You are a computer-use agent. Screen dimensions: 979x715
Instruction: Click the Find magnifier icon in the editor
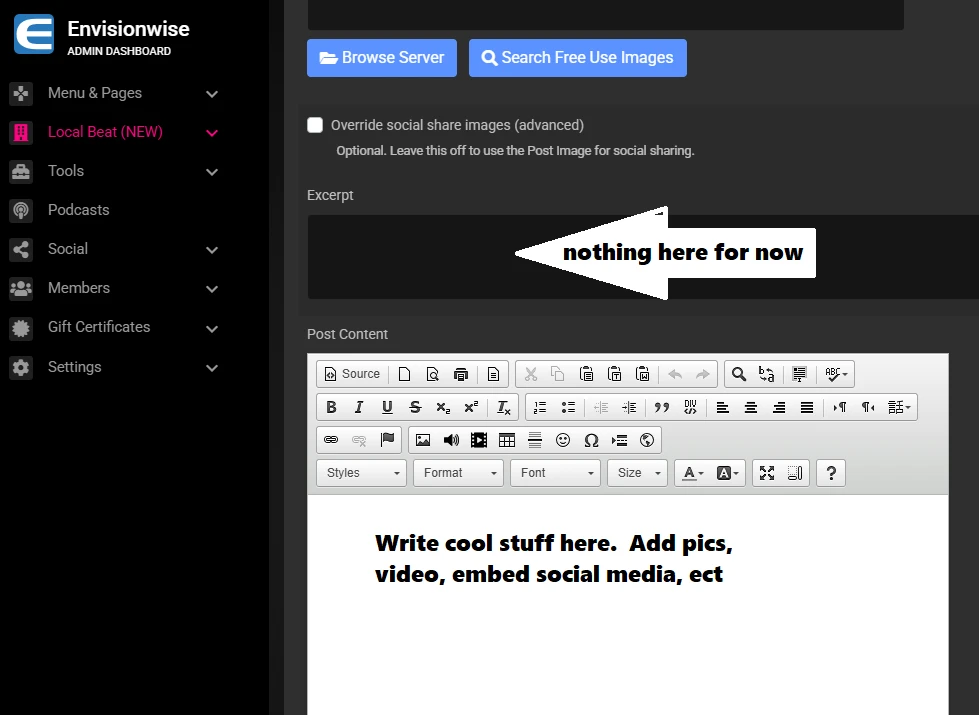(x=739, y=374)
